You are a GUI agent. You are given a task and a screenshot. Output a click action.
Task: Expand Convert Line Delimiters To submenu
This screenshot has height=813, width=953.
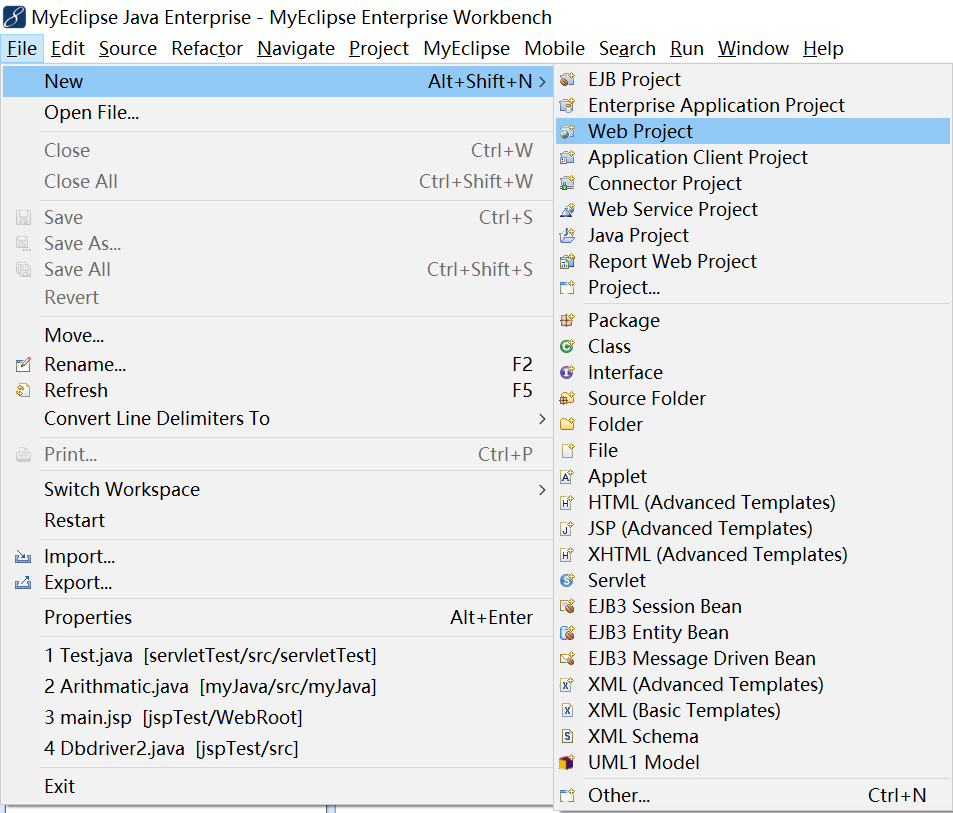tap(542, 419)
